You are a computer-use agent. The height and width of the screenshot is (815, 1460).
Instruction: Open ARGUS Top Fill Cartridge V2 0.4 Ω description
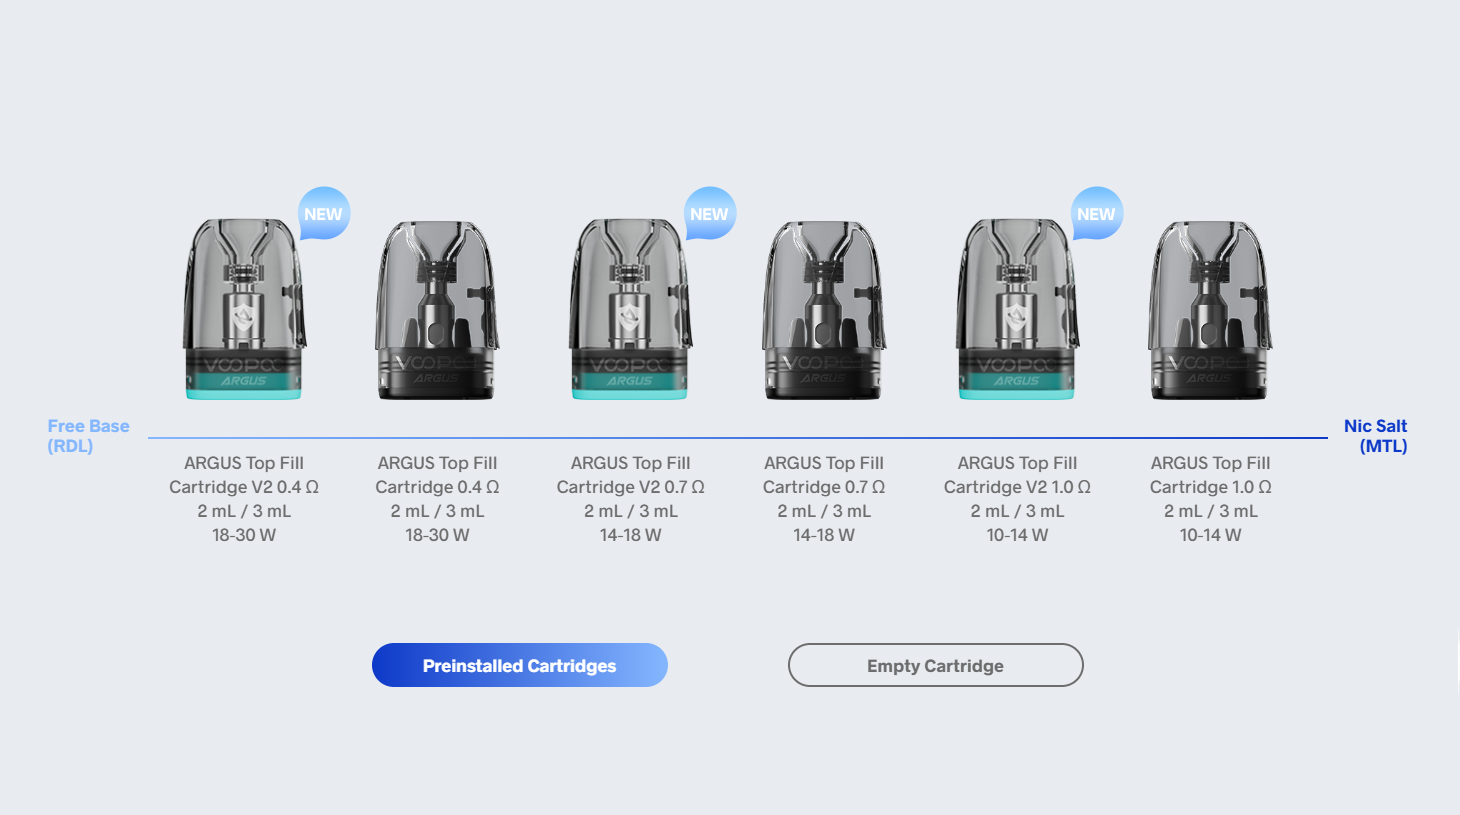244,499
